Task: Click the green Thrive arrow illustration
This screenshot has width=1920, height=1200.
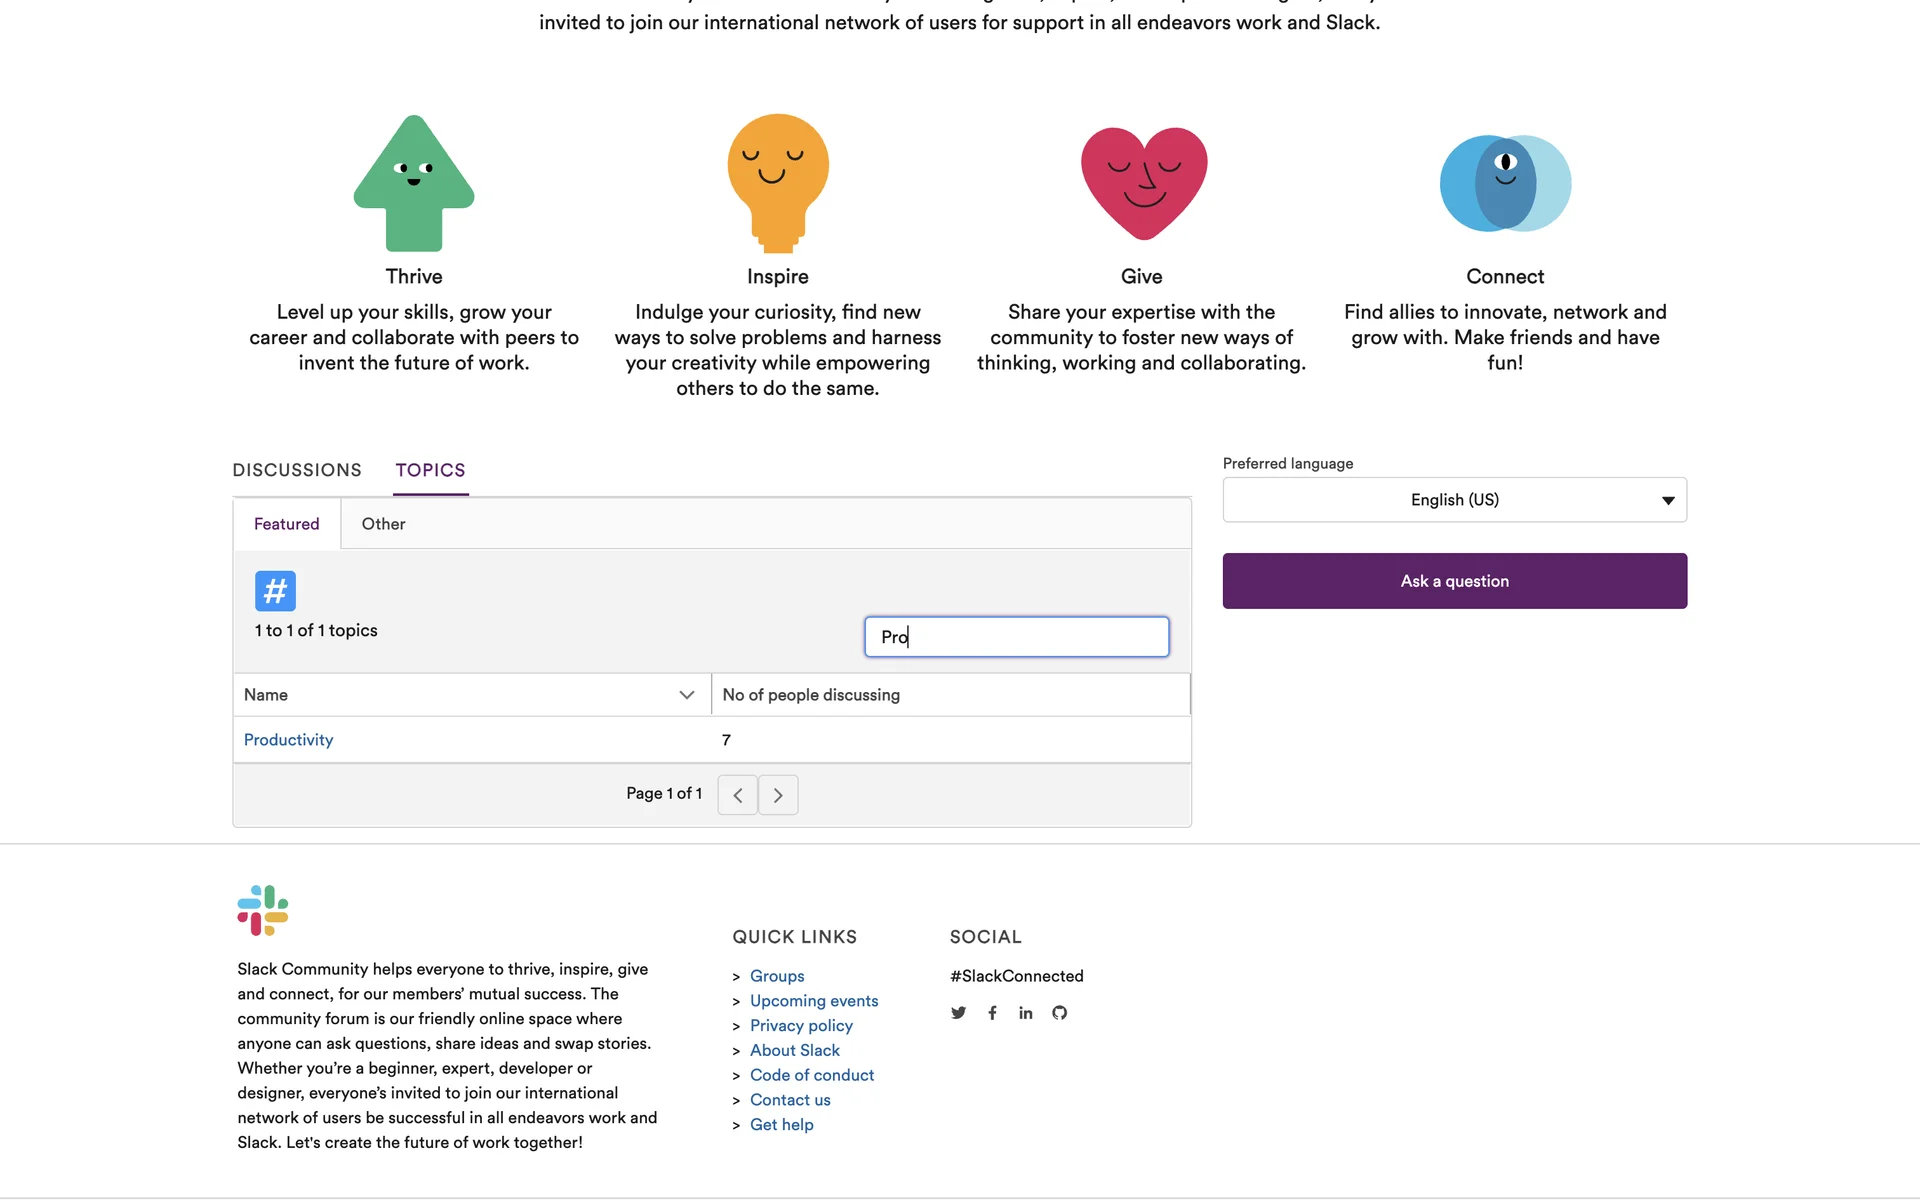Action: point(414,183)
